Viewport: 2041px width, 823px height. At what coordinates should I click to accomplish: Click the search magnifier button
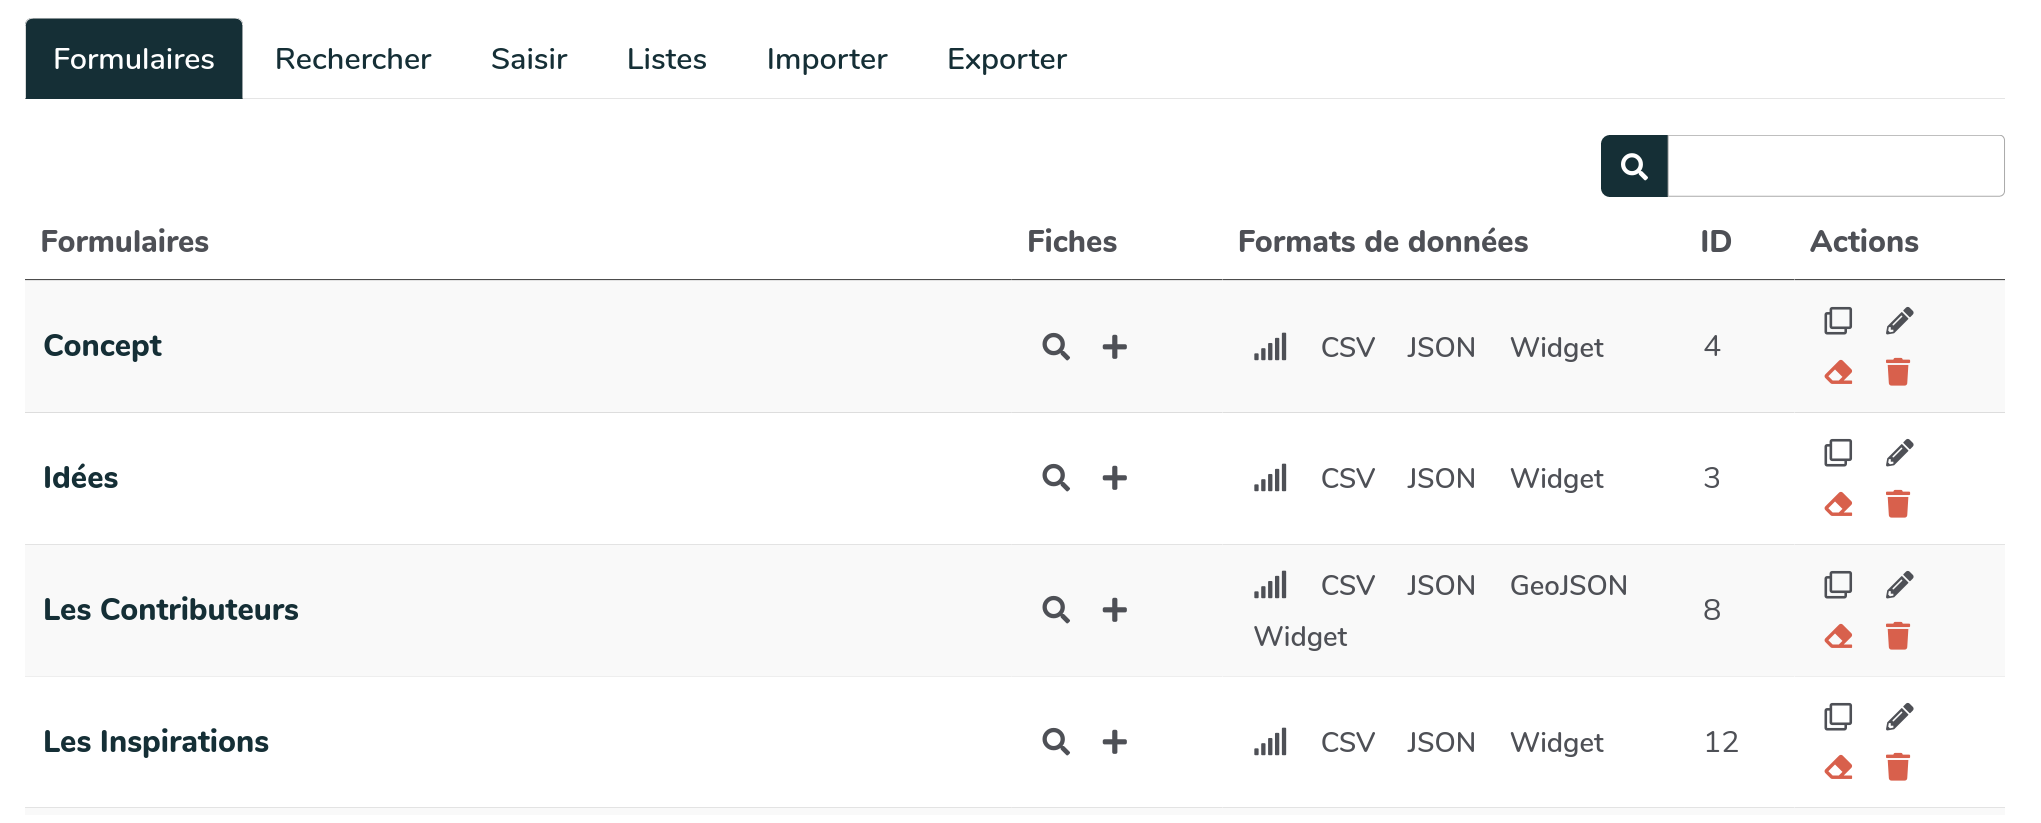[x=1634, y=166]
